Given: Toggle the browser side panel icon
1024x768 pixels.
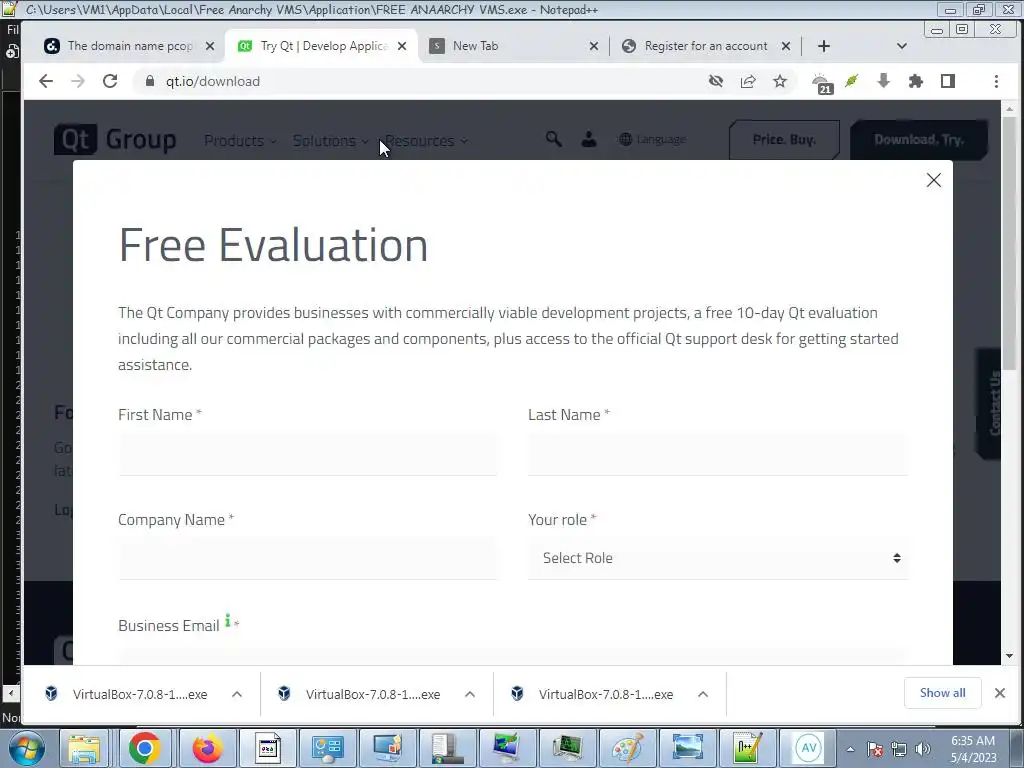Looking at the screenshot, I should (948, 81).
